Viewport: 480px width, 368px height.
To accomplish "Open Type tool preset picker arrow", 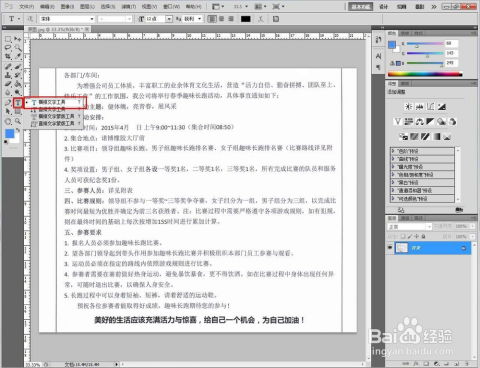I will coord(19,19).
